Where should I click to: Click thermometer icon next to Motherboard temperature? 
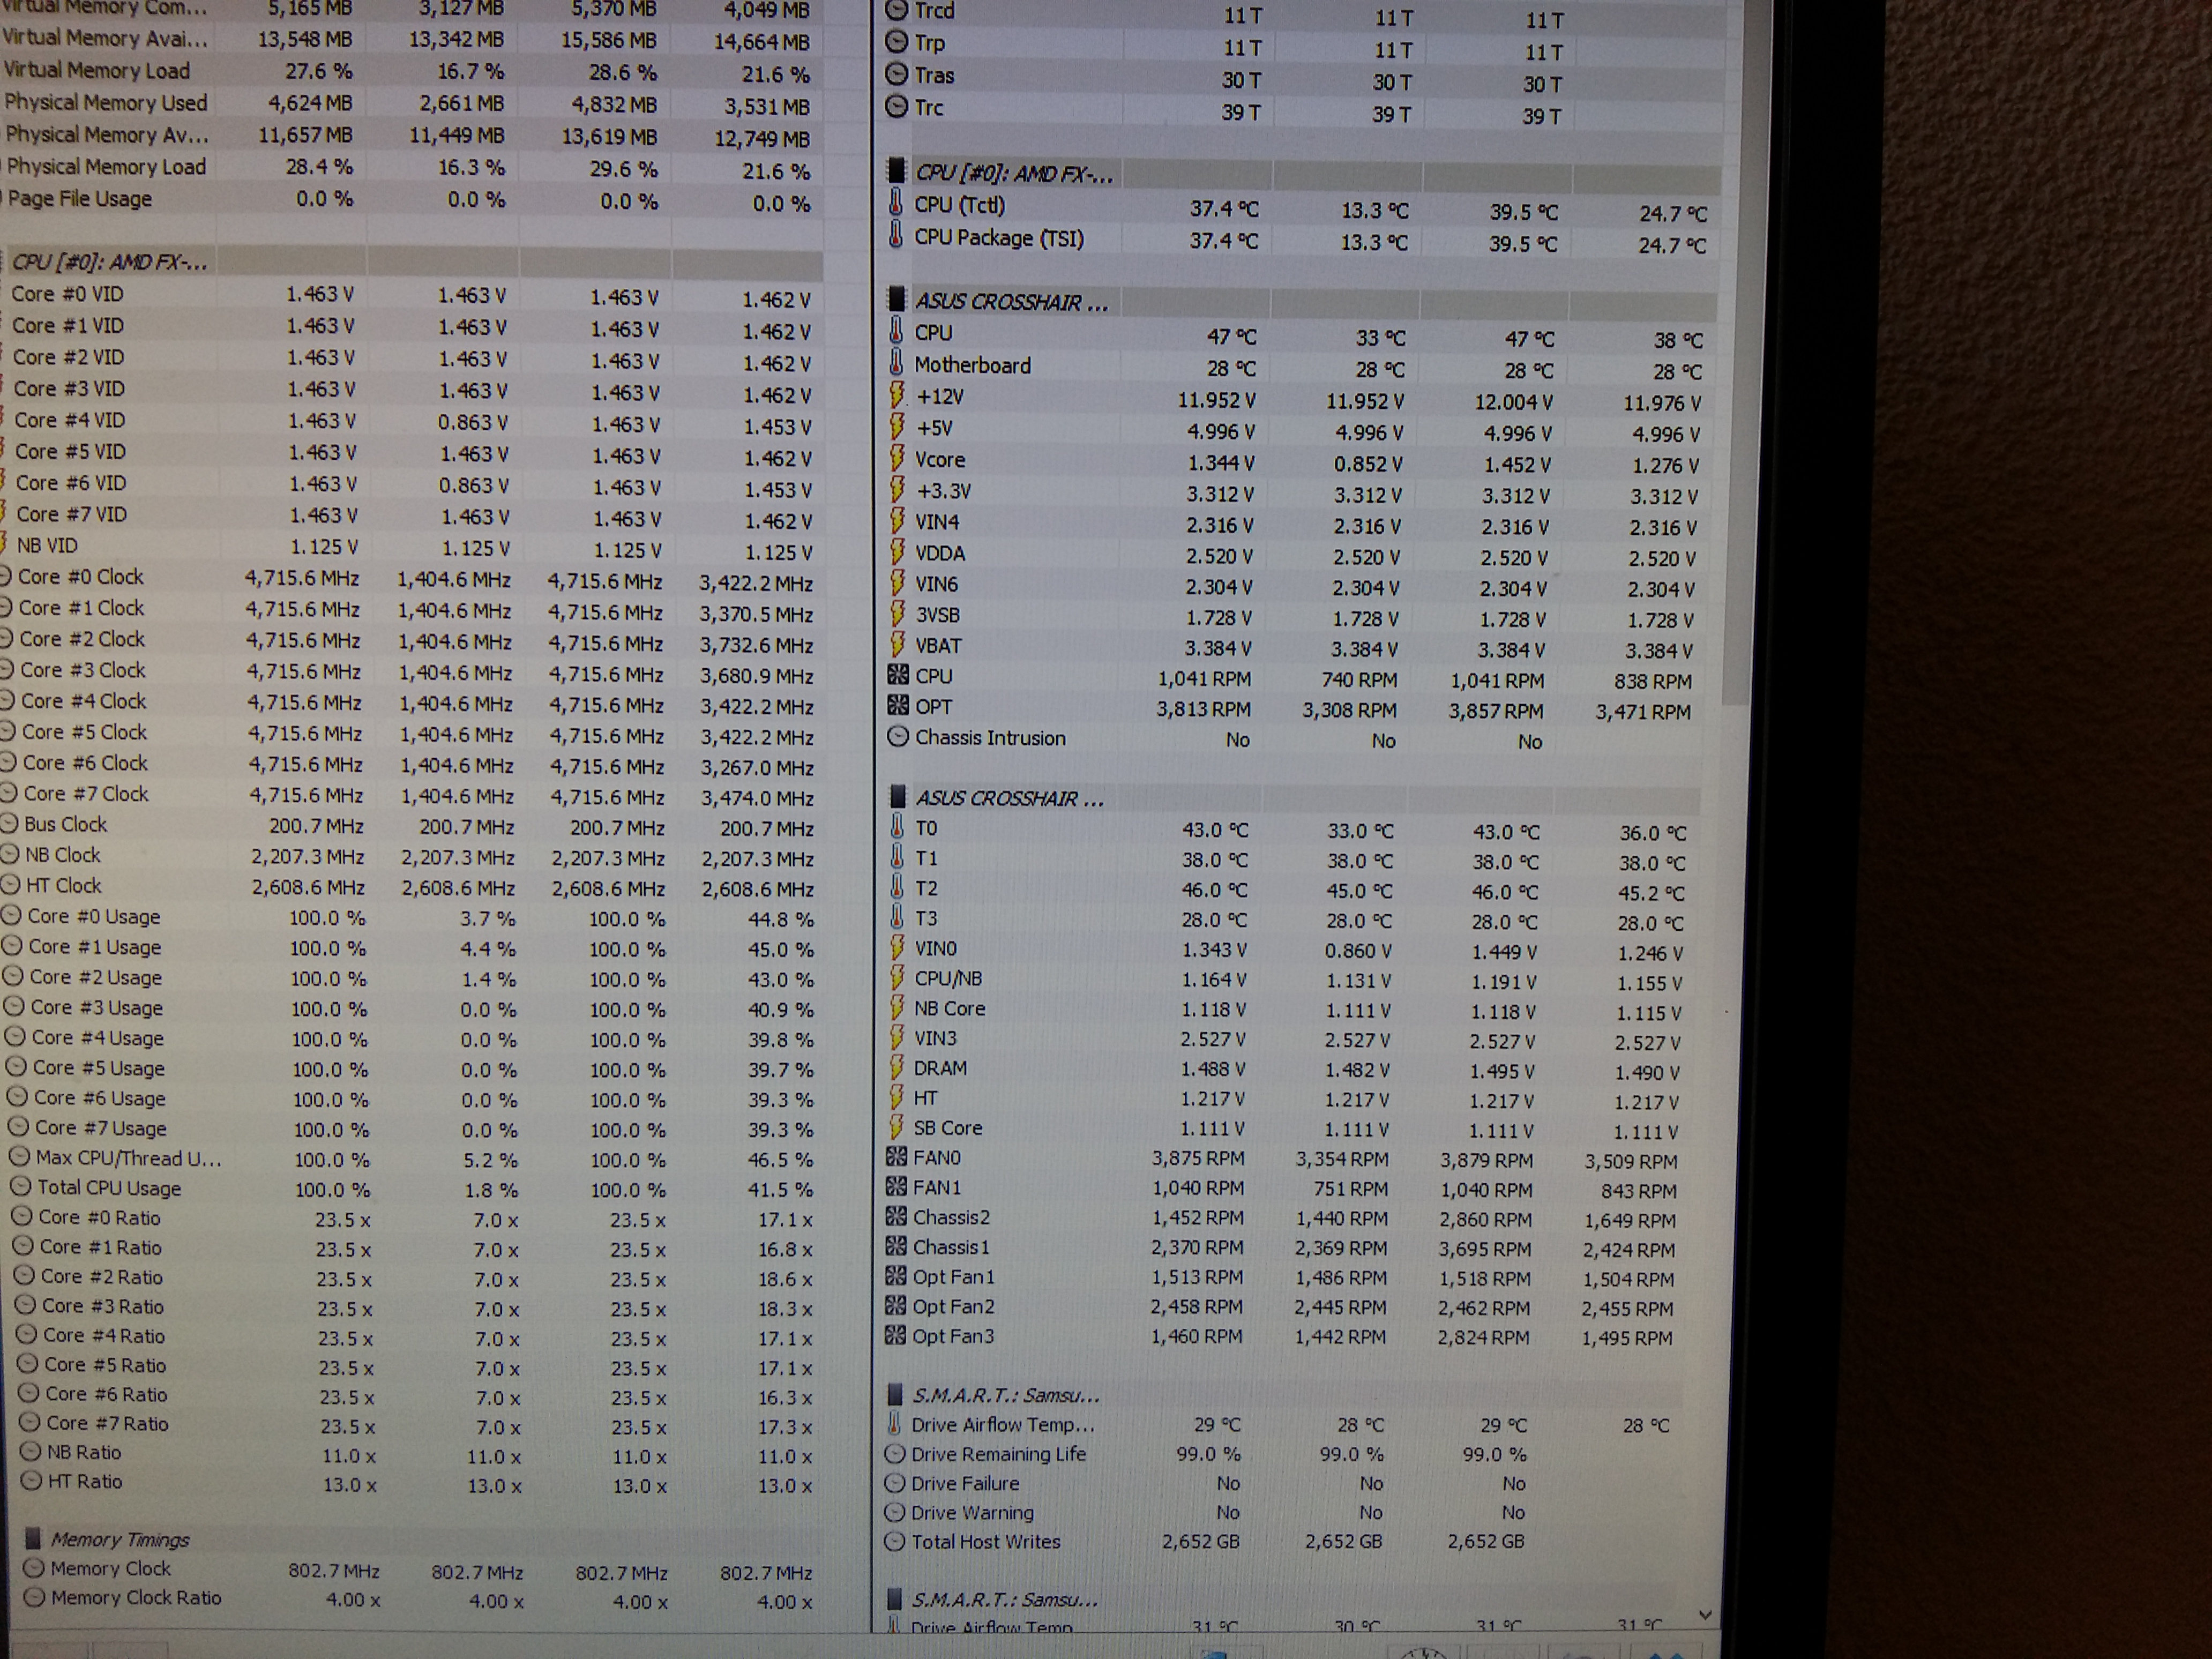[x=896, y=364]
